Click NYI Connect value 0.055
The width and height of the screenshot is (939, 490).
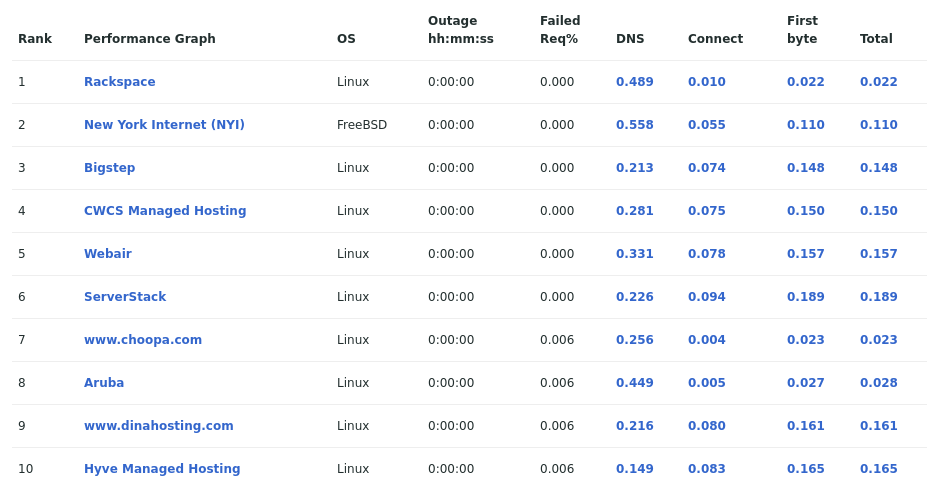[x=707, y=125]
